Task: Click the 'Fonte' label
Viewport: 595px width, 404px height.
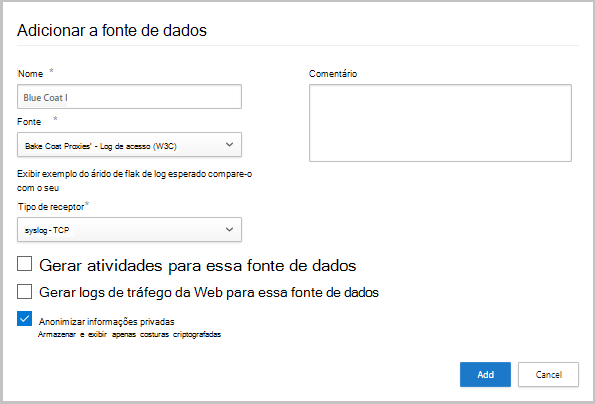Action: tap(29, 122)
